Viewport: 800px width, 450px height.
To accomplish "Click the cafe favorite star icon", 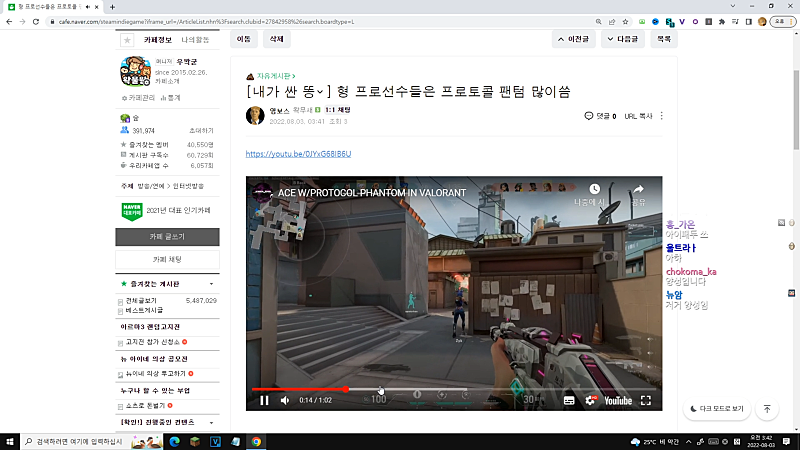I will [127, 40].
